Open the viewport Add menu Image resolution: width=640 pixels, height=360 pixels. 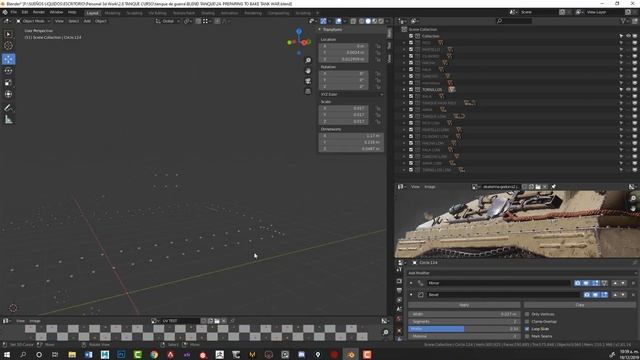pyautogui.click(x=87, y=21)
